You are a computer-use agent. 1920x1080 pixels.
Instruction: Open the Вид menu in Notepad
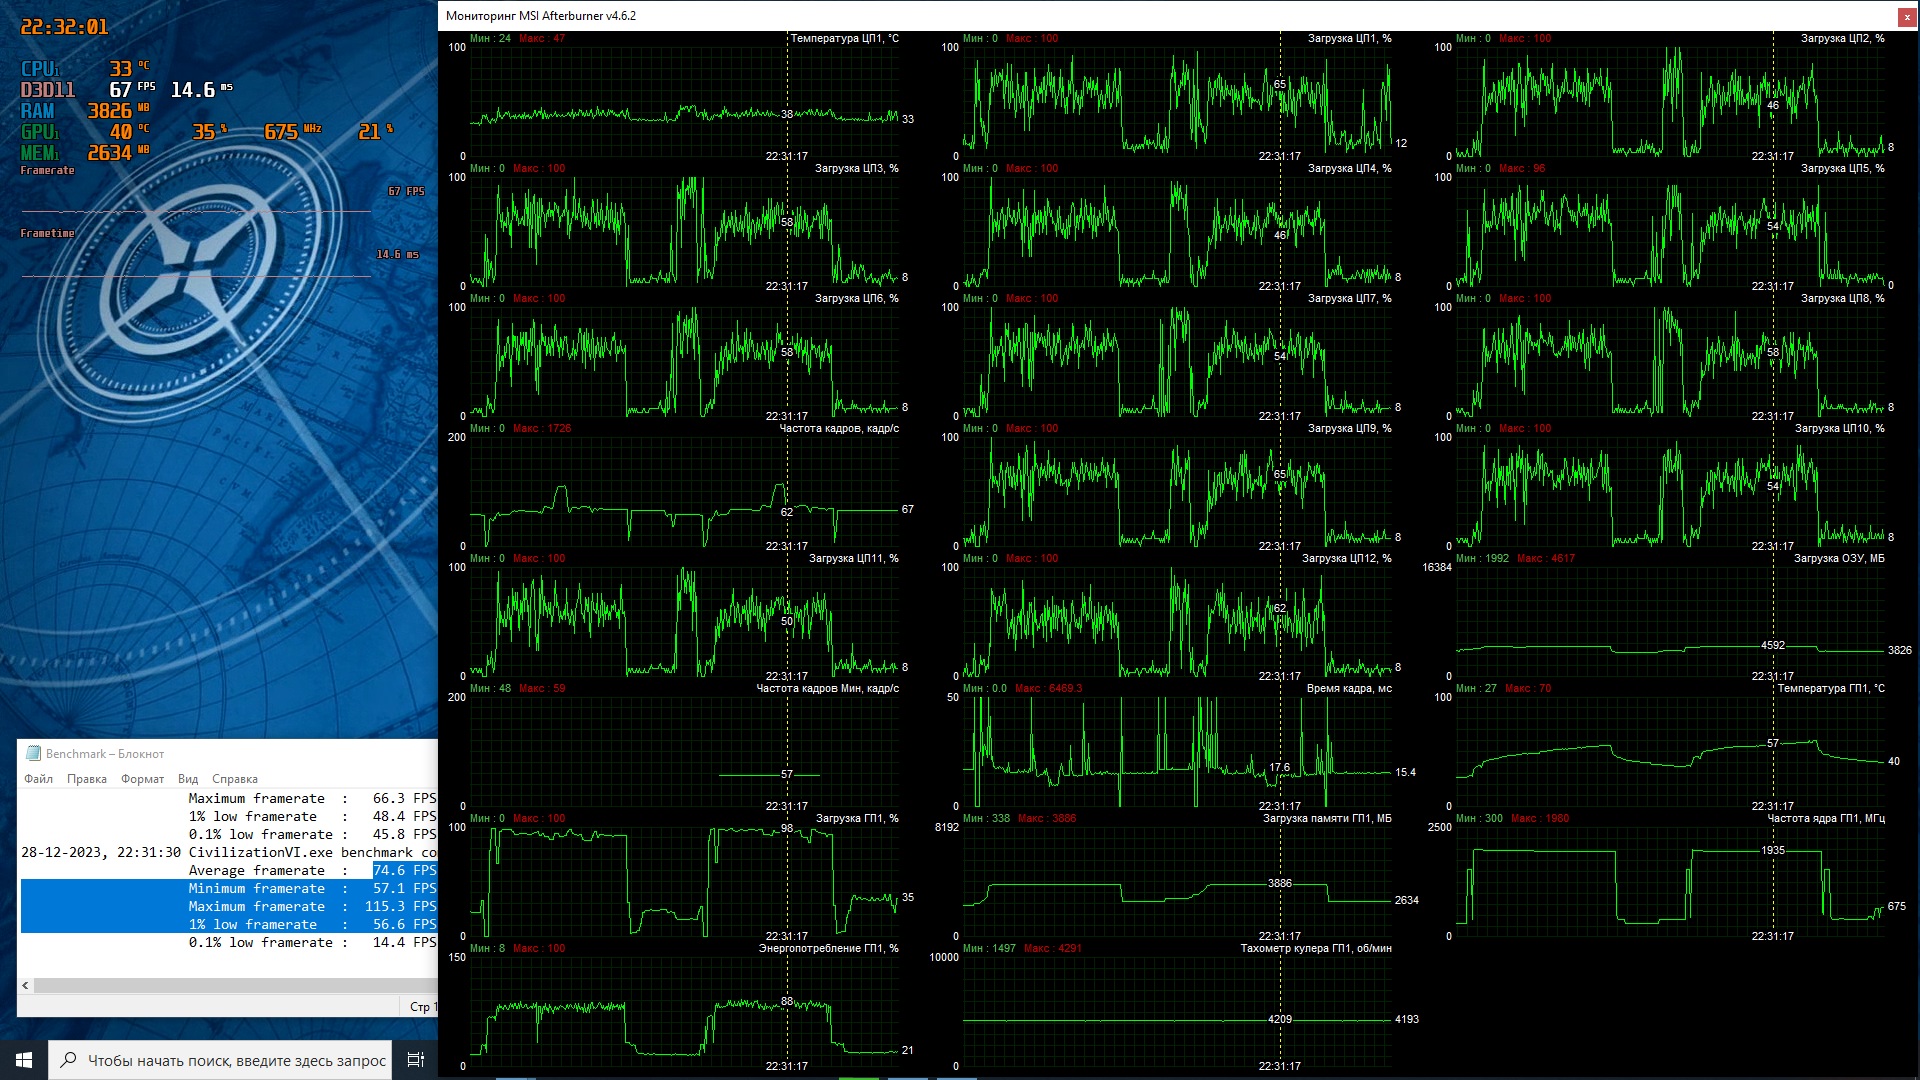click(188, 779)
